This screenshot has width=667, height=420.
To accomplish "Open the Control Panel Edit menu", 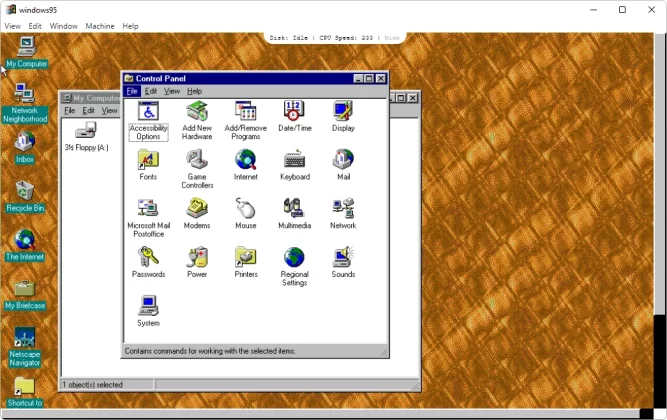I will coord(151,91).
